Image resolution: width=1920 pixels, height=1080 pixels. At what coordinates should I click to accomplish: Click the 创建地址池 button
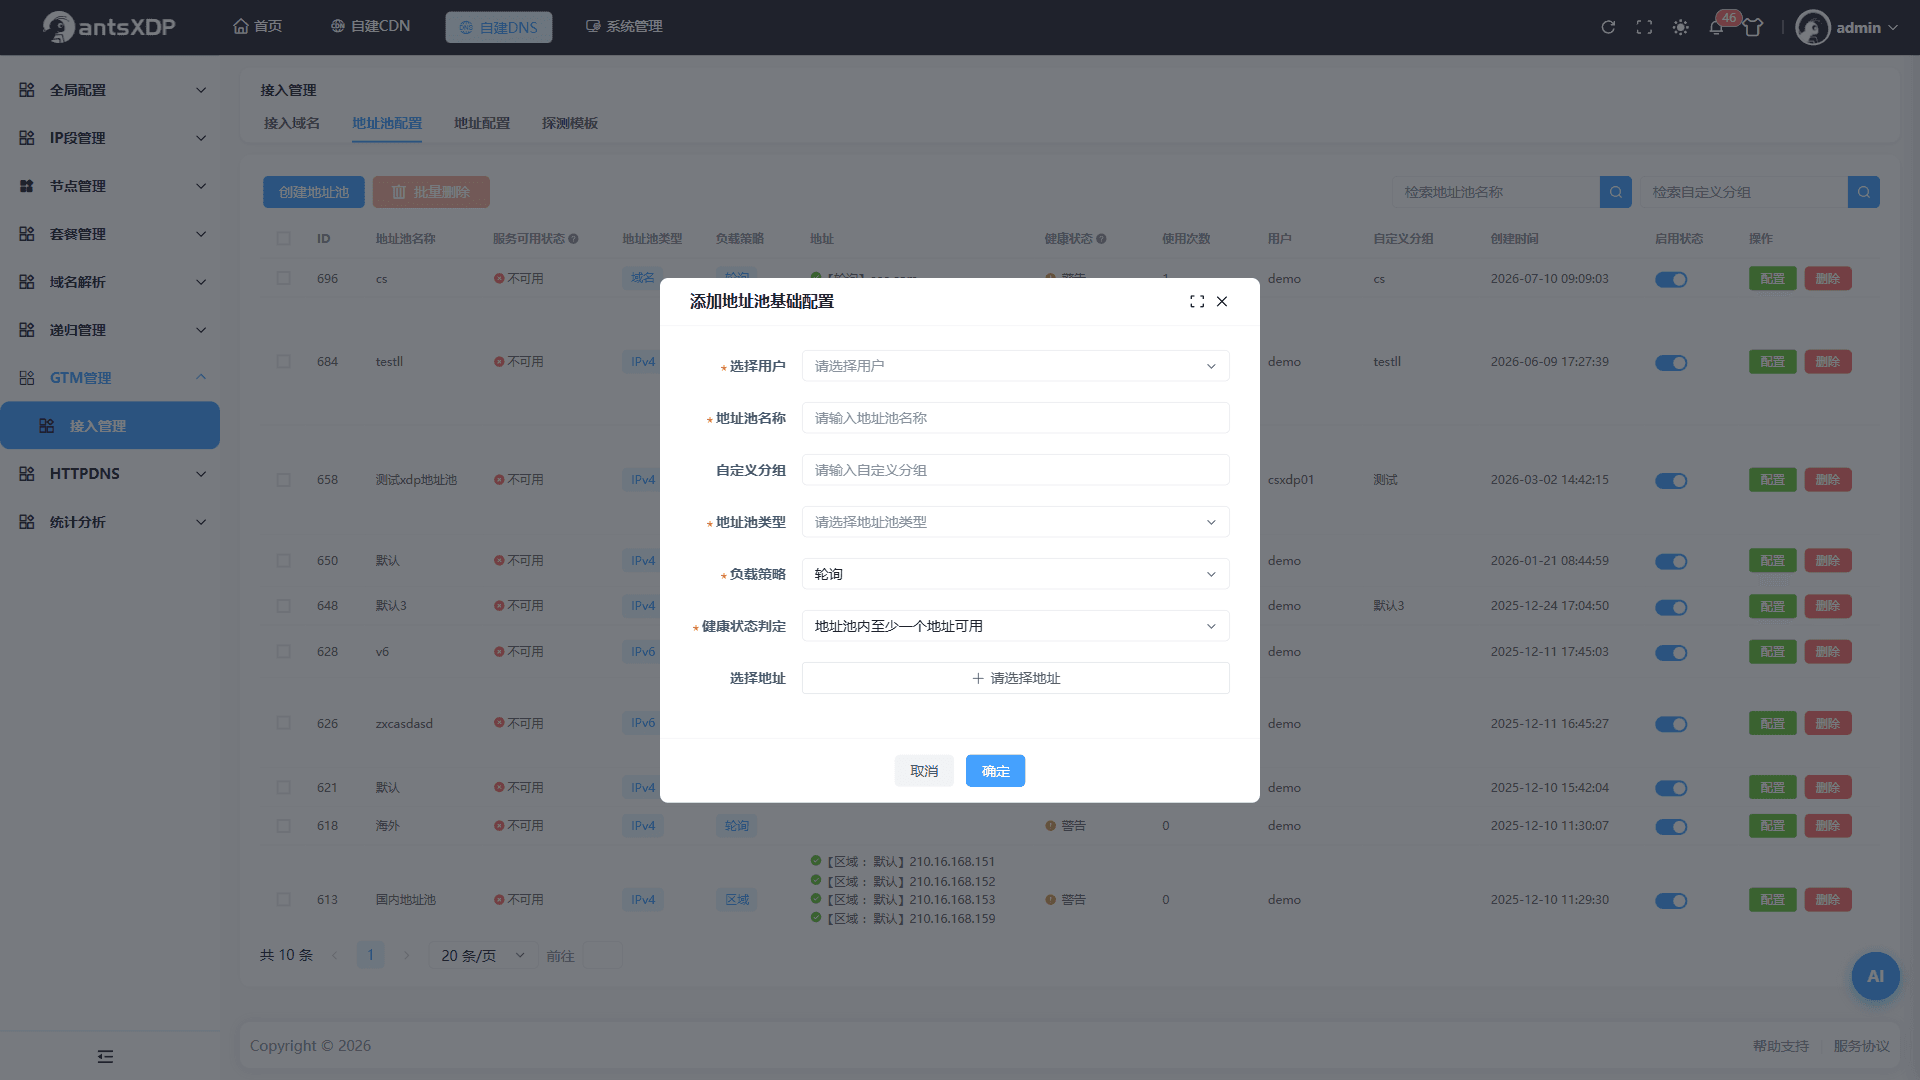coord(314,192)
